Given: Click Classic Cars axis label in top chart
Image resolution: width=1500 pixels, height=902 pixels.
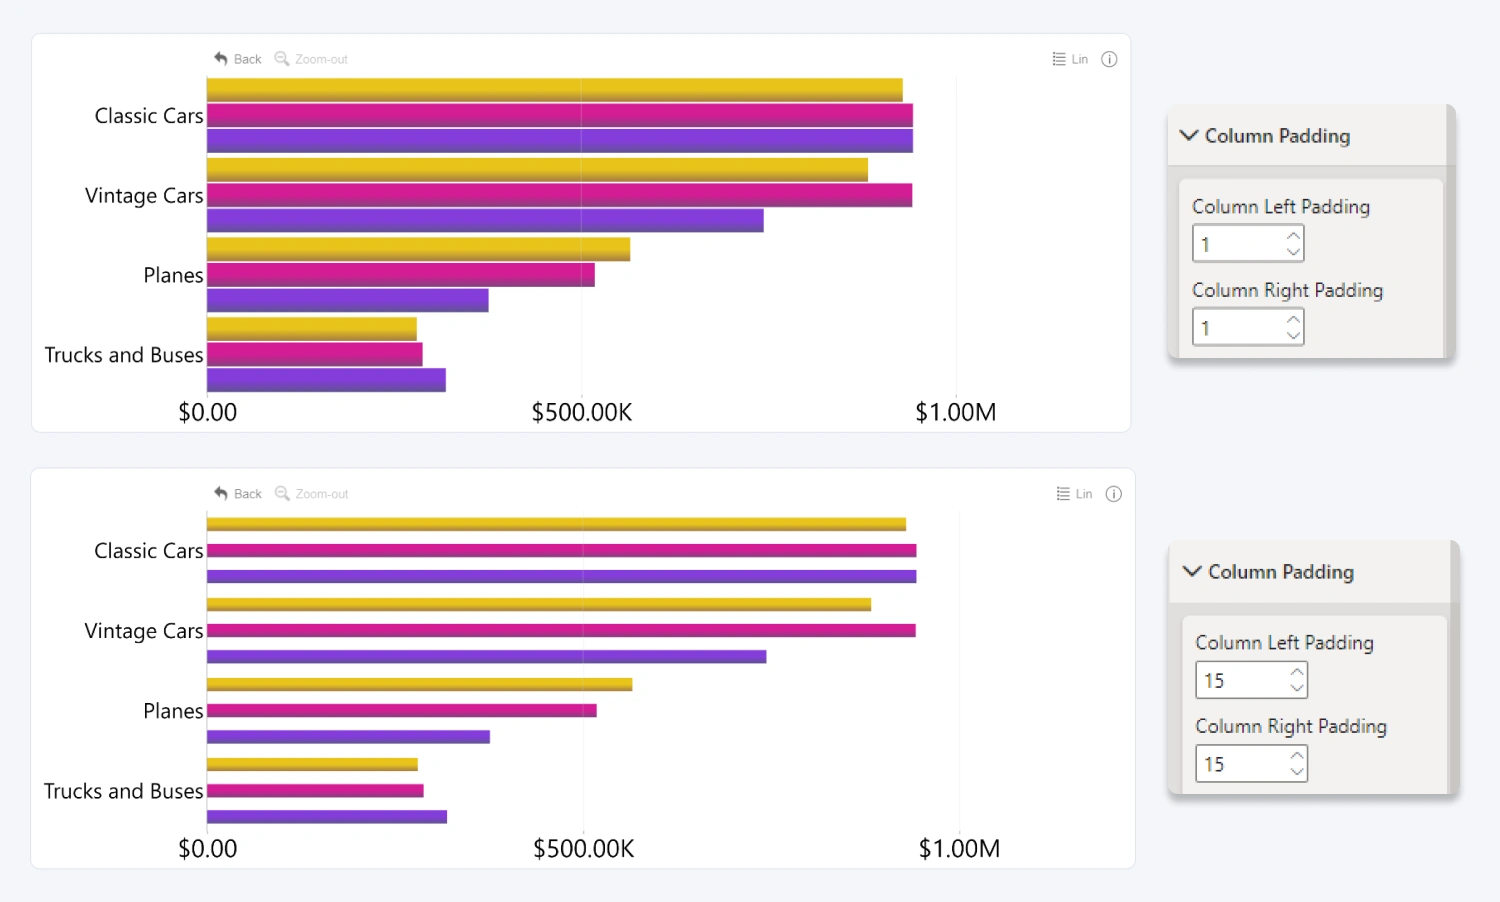Looking at the screenshot, I should point(149,116).
